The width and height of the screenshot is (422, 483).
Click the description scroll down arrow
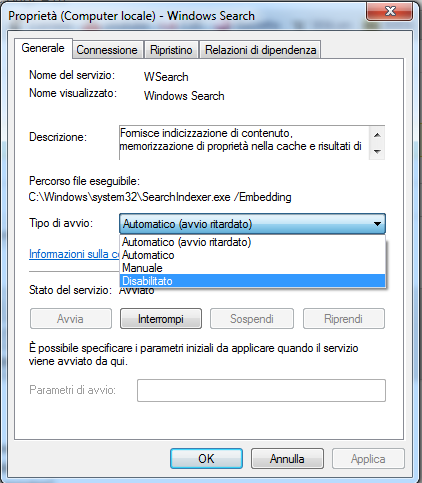pos(377,151)
